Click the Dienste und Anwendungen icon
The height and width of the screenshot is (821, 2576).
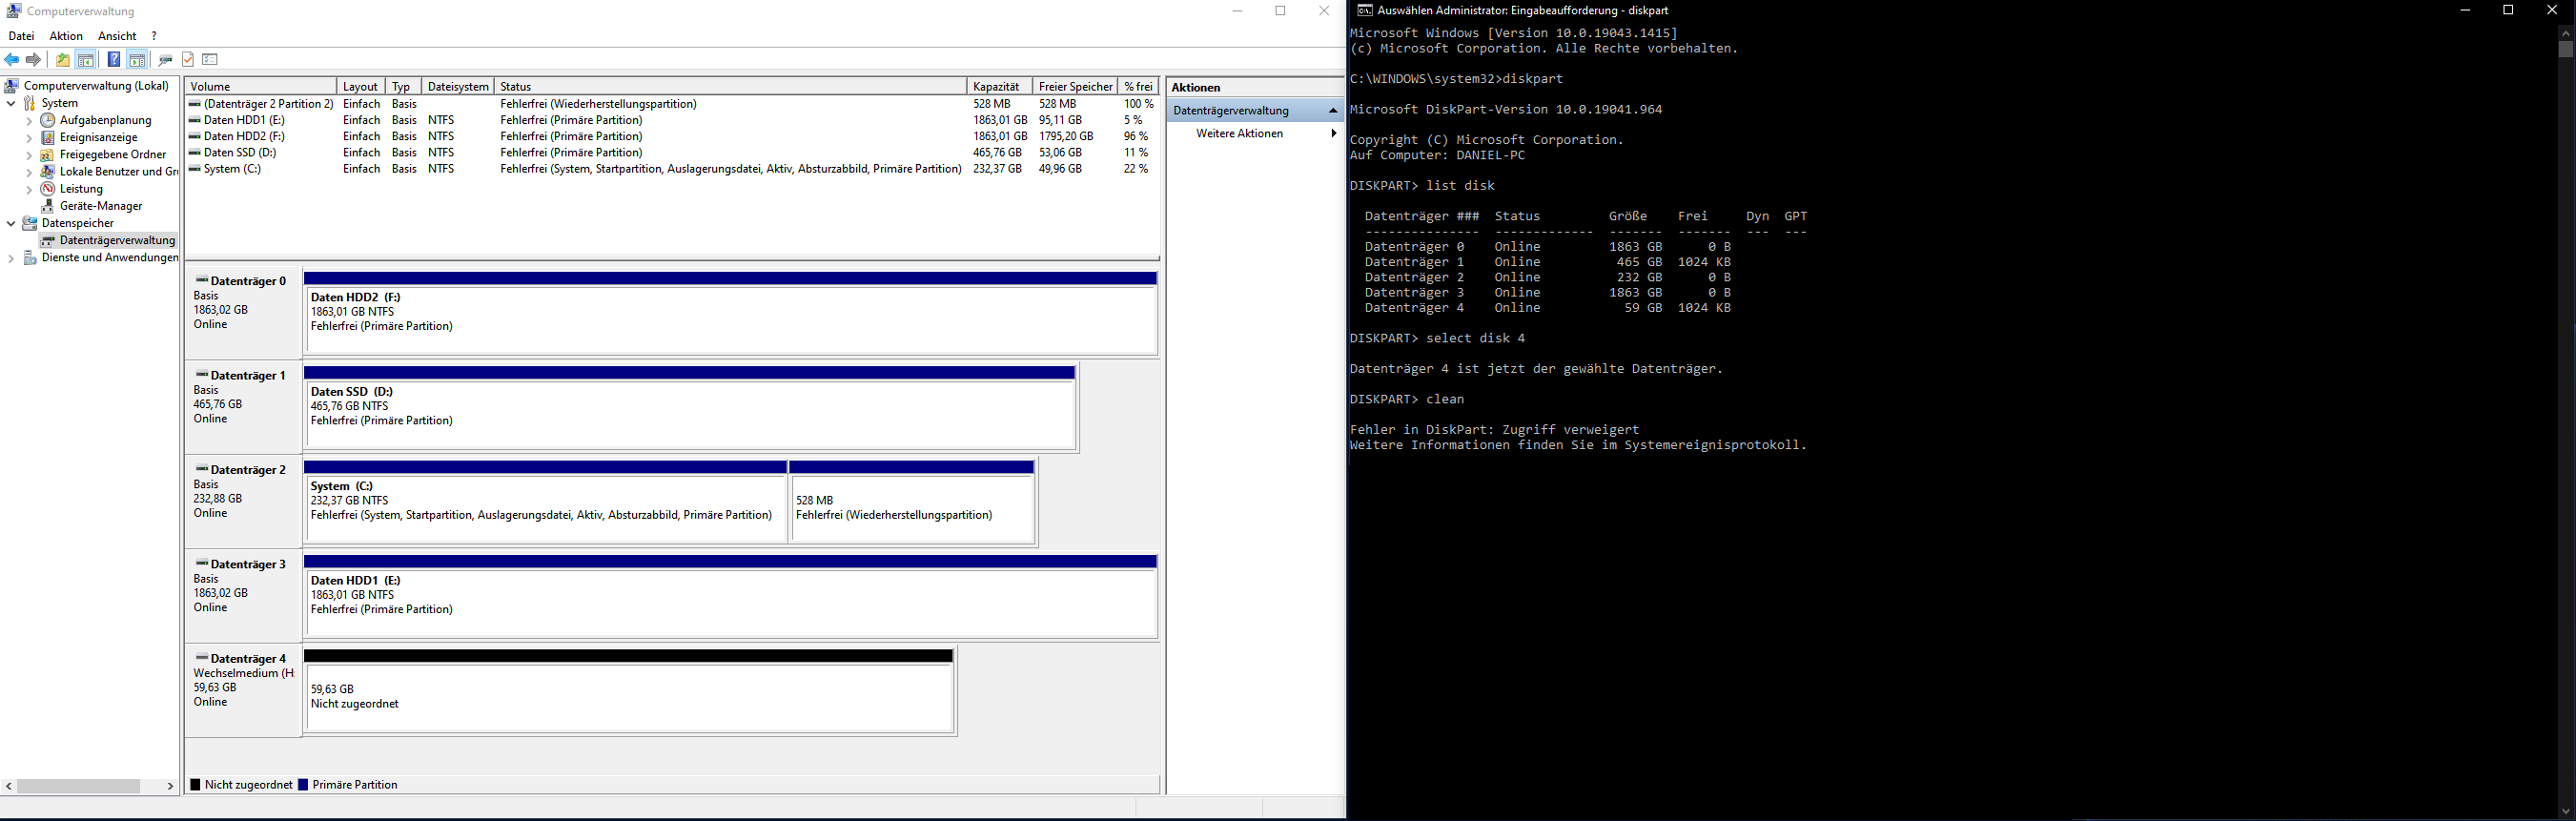(30, 257)
